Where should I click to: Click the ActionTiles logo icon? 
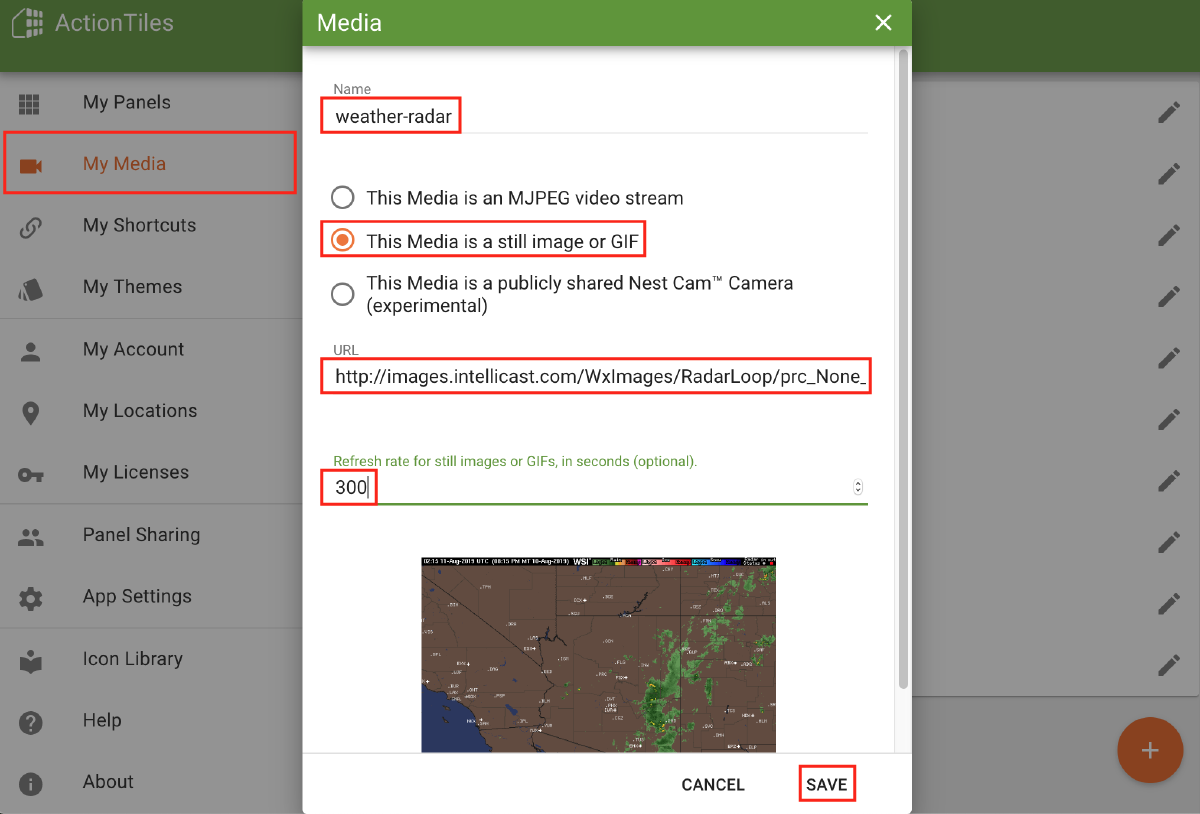pos(28,23)
